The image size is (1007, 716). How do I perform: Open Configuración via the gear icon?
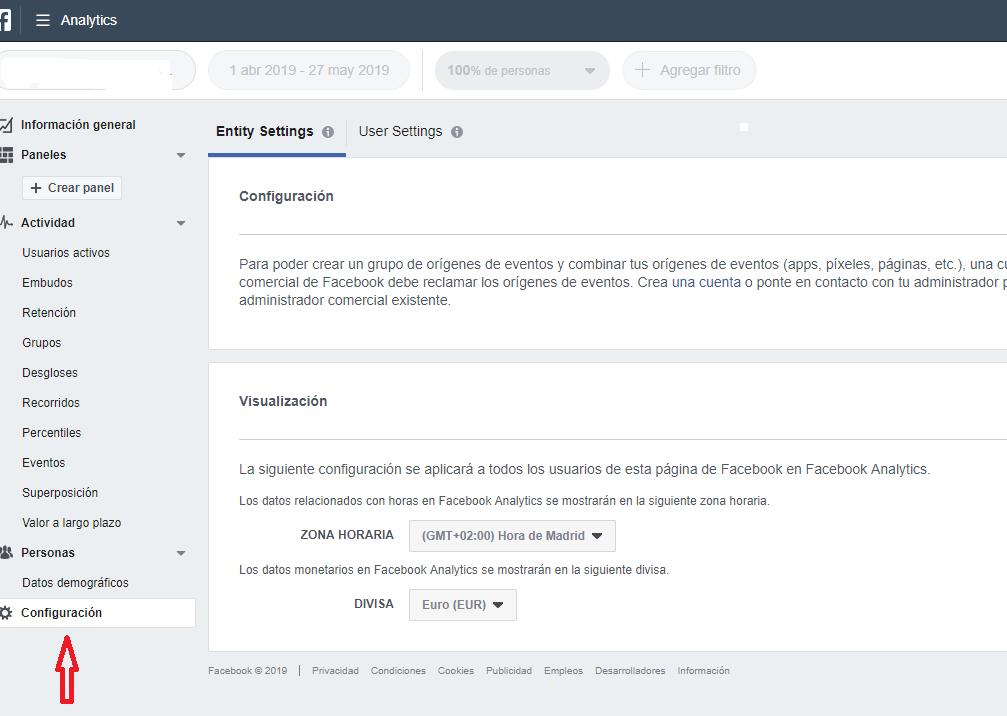coord(9,613)
